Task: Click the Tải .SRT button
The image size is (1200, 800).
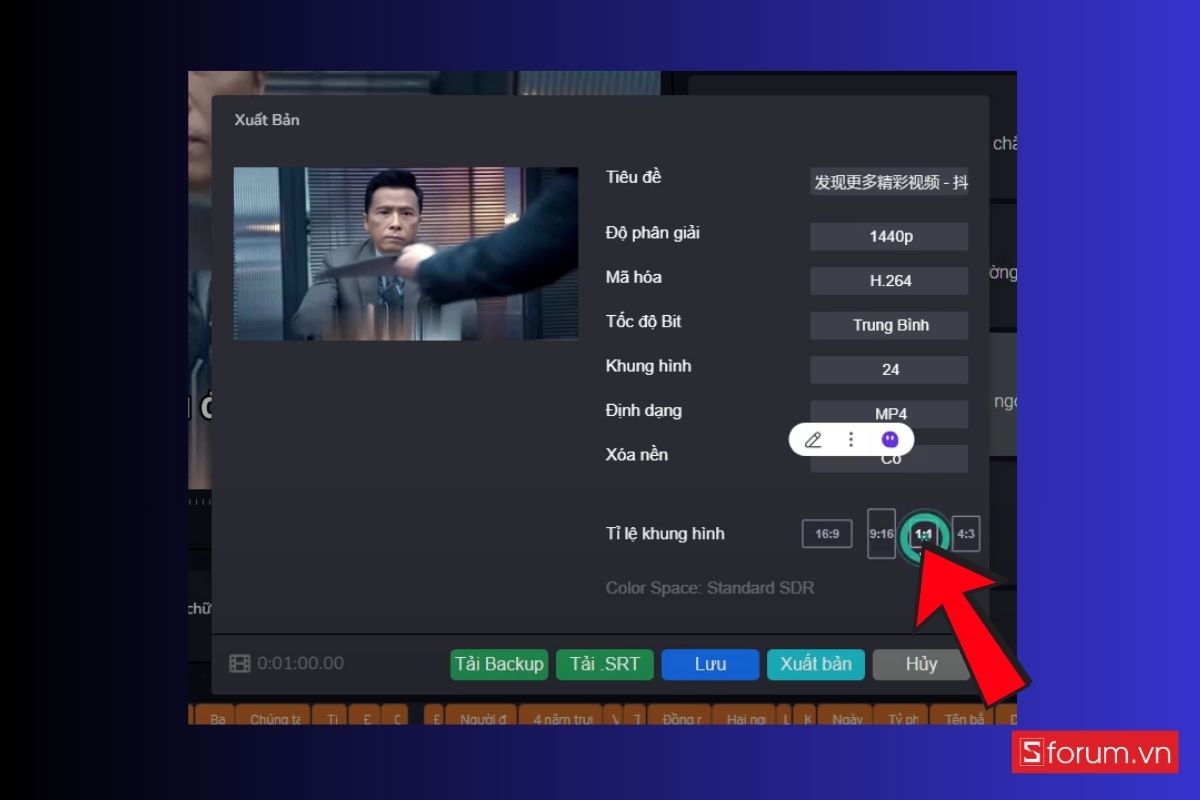Action: pyautogui.click(x=605, y=665)
